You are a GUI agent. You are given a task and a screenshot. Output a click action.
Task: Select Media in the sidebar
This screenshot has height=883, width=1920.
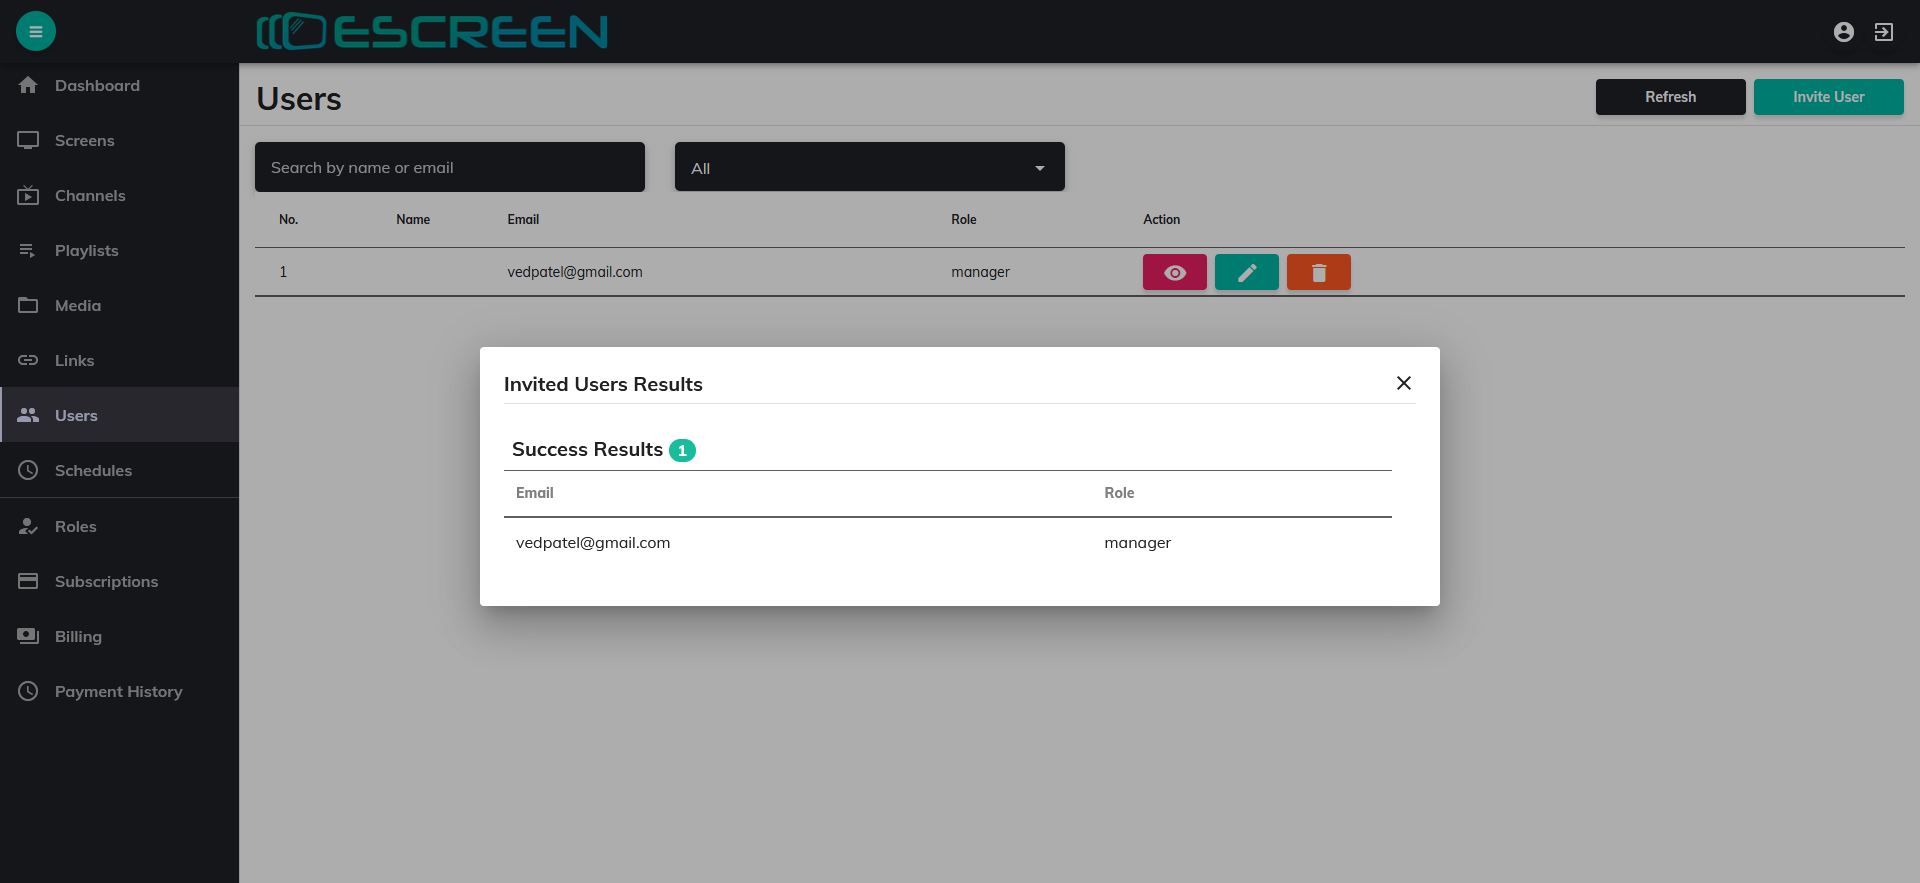point(78,306)
